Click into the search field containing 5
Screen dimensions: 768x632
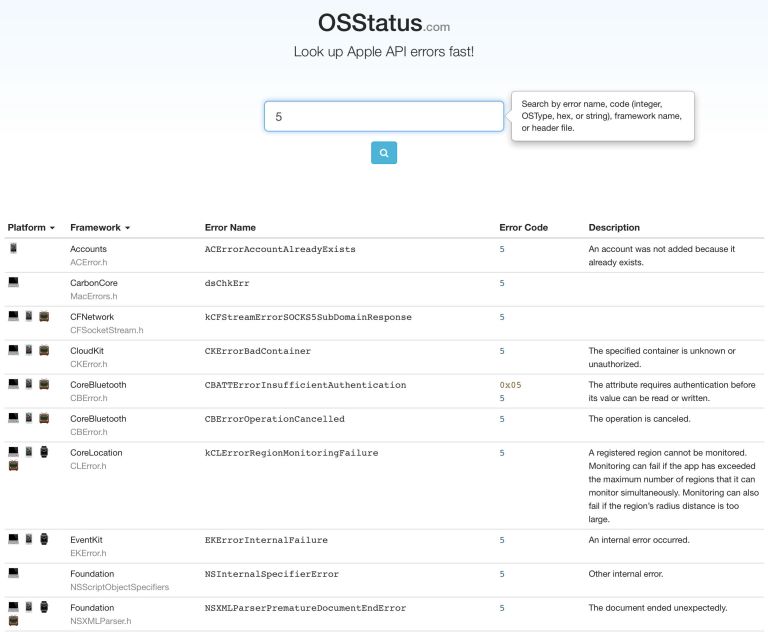[384, 117]
